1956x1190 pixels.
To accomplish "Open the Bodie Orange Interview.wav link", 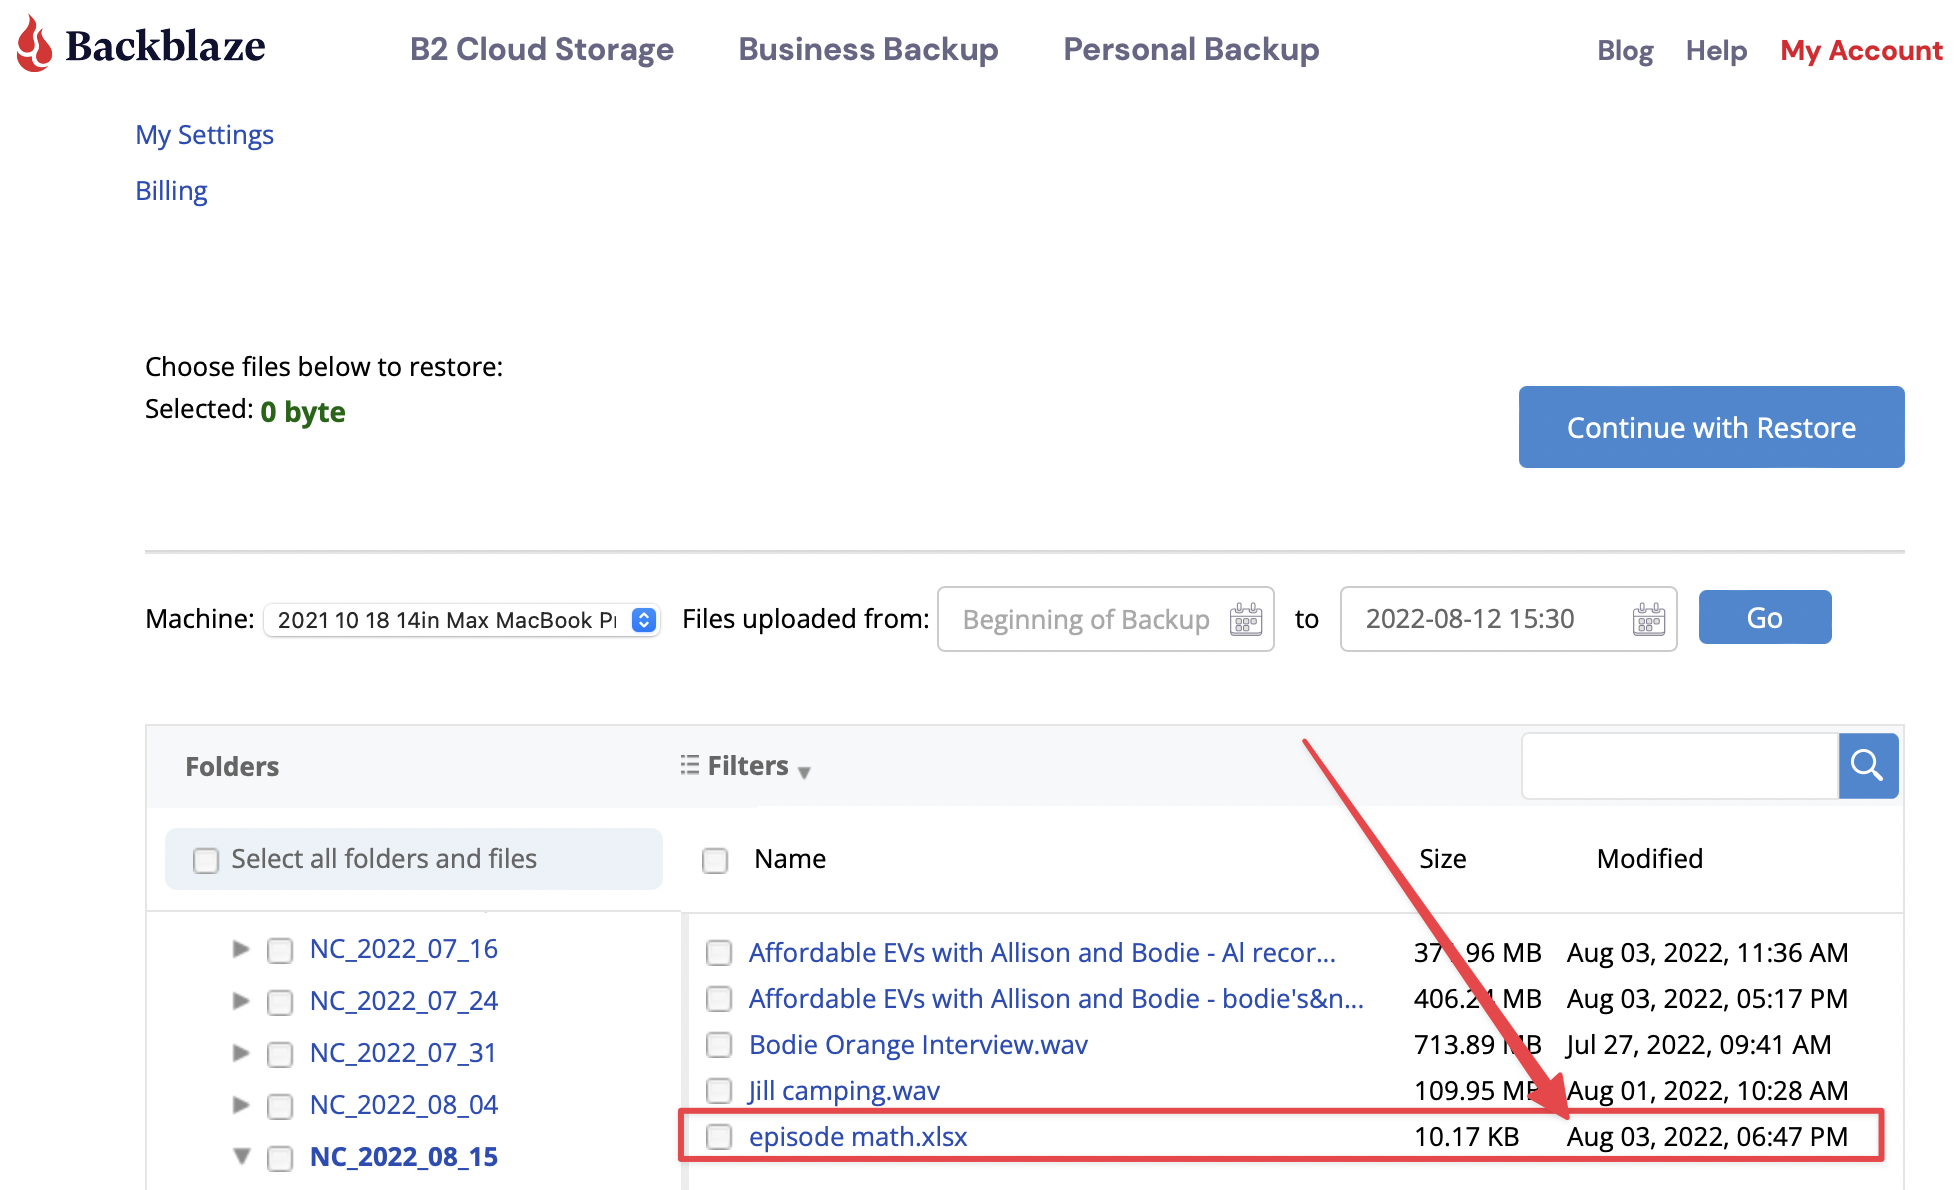I will point(918,1045).
